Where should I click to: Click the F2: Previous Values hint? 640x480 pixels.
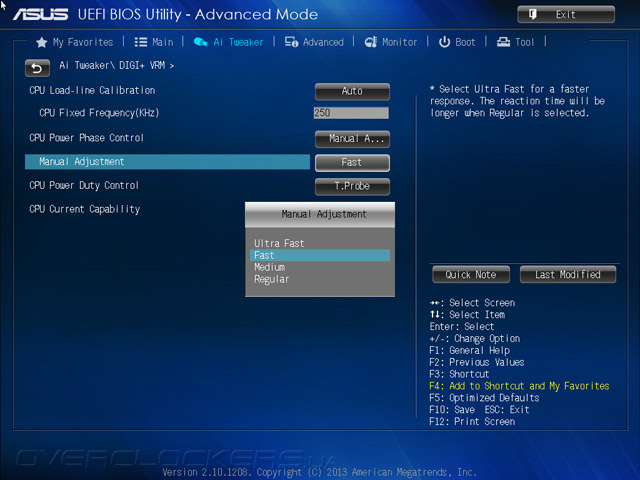(477, 362)
